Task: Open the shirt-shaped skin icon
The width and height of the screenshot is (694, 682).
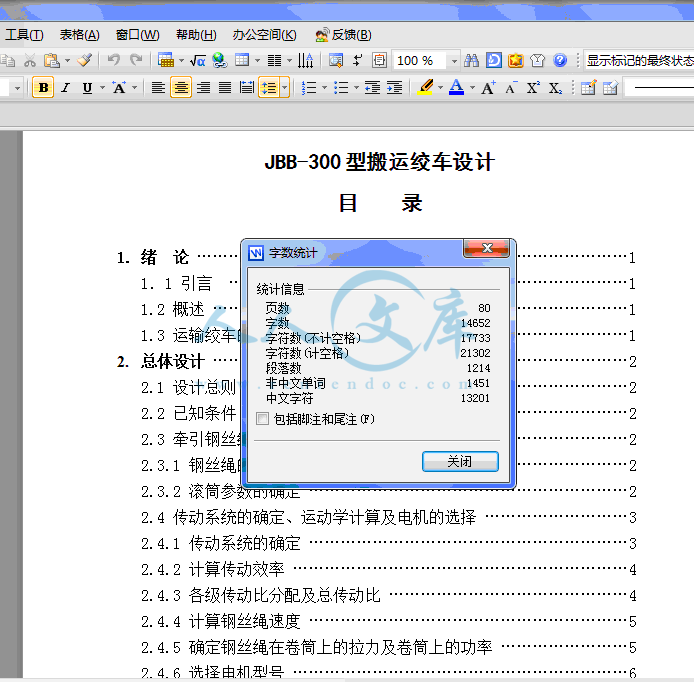Action: point(537,60)
